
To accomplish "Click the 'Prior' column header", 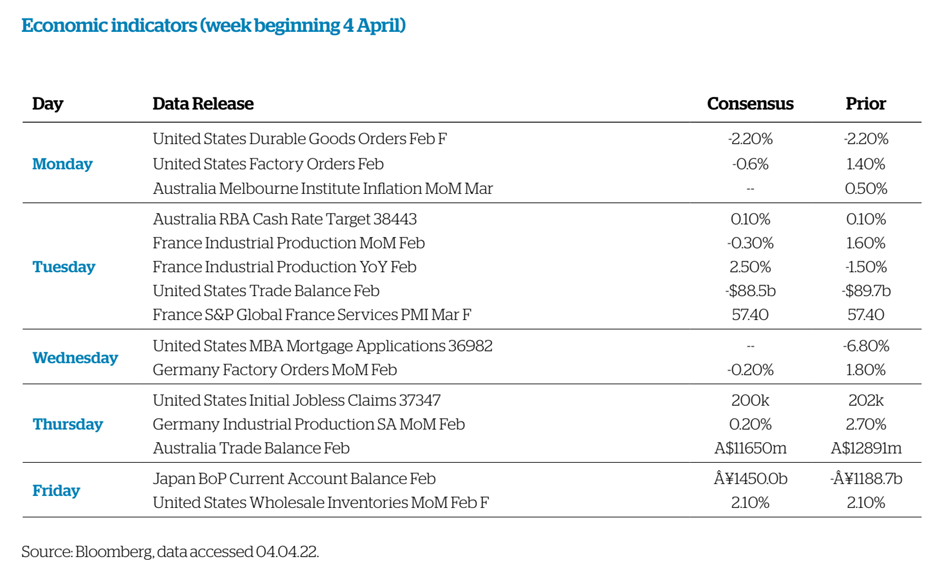I will pos(865,104).
